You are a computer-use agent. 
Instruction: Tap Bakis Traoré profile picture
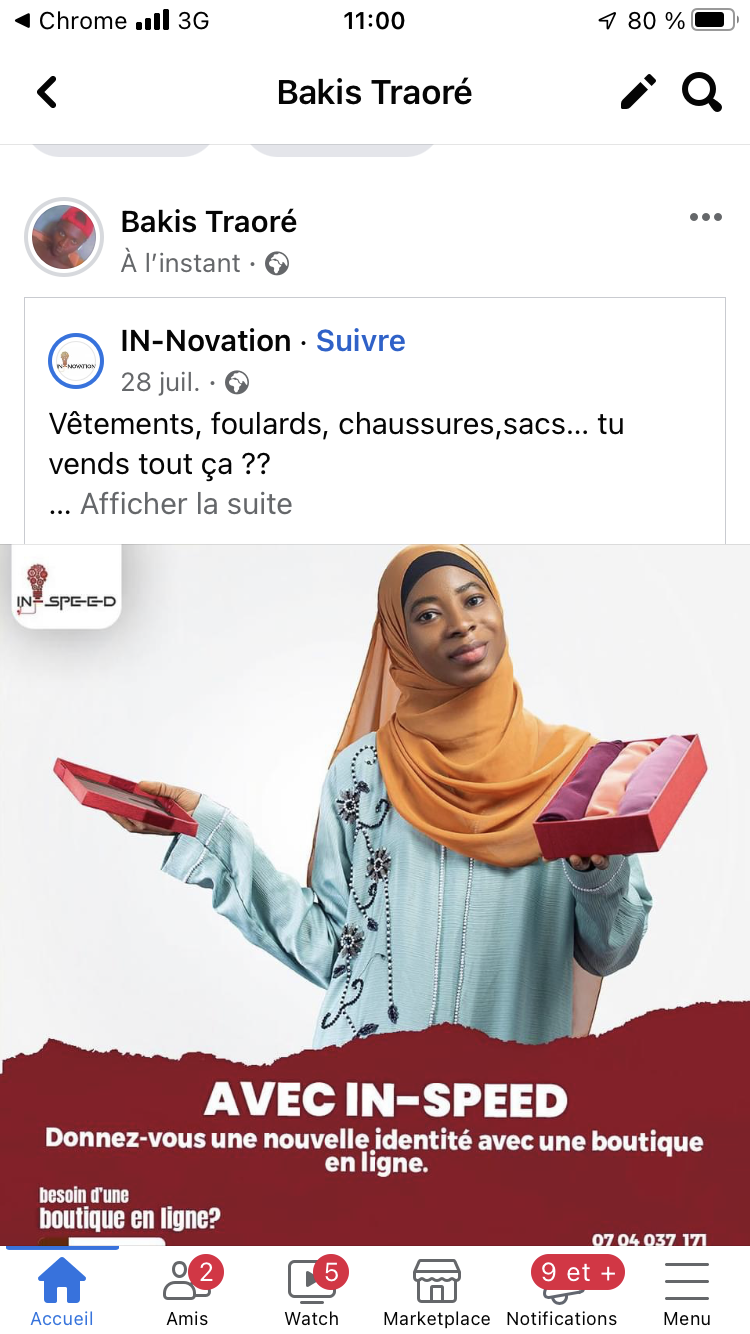coord(64,237)
